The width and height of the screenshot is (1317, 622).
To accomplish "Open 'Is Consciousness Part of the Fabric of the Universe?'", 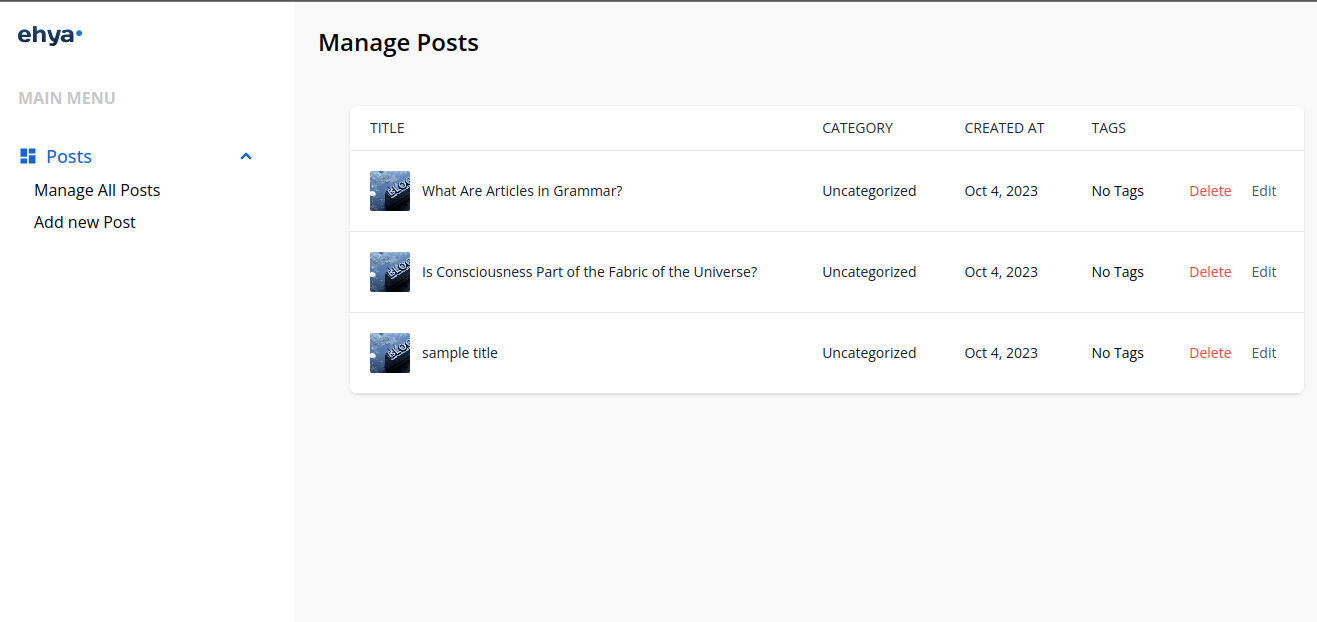I will (x=589, y=271).
